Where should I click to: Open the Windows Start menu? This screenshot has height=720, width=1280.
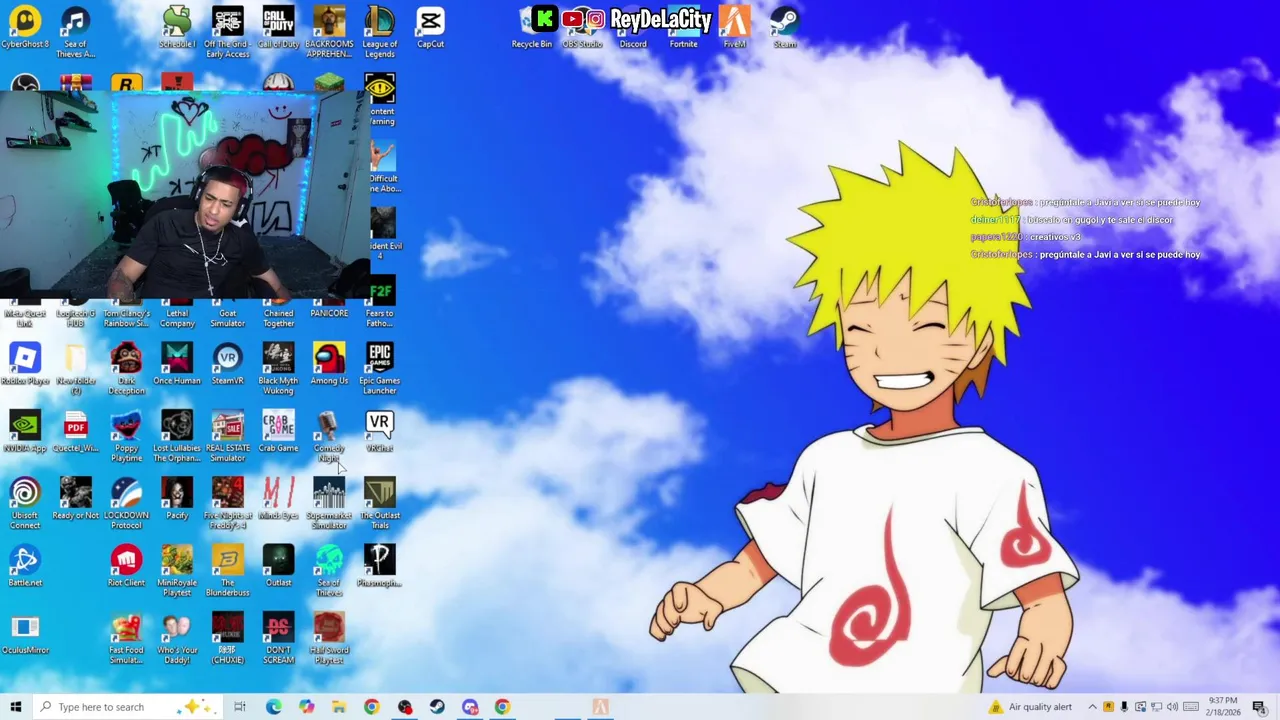click(x=15, y=707)
